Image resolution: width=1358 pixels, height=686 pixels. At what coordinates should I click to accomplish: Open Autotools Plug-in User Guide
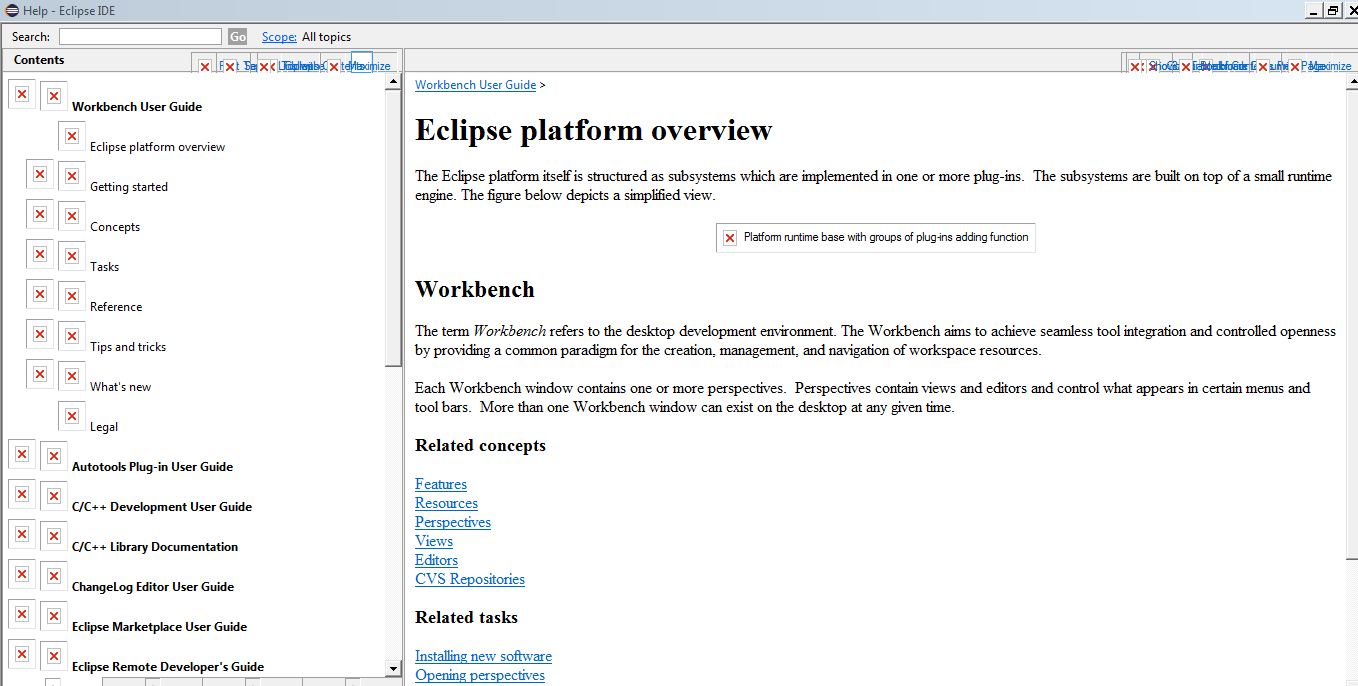pyautogui.click(x=152, y=467)
